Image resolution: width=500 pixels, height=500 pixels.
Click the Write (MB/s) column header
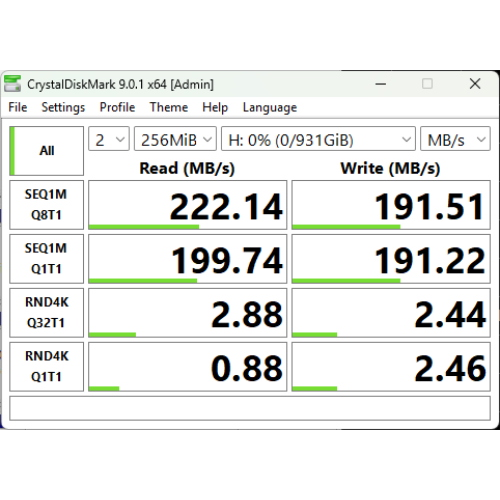(390, 168)
